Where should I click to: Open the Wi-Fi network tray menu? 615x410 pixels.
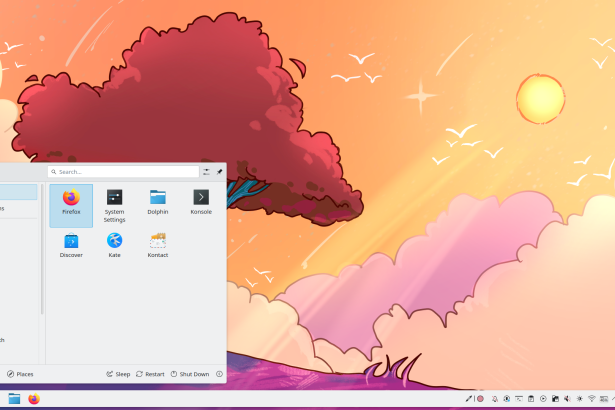[x=592, y=399]
